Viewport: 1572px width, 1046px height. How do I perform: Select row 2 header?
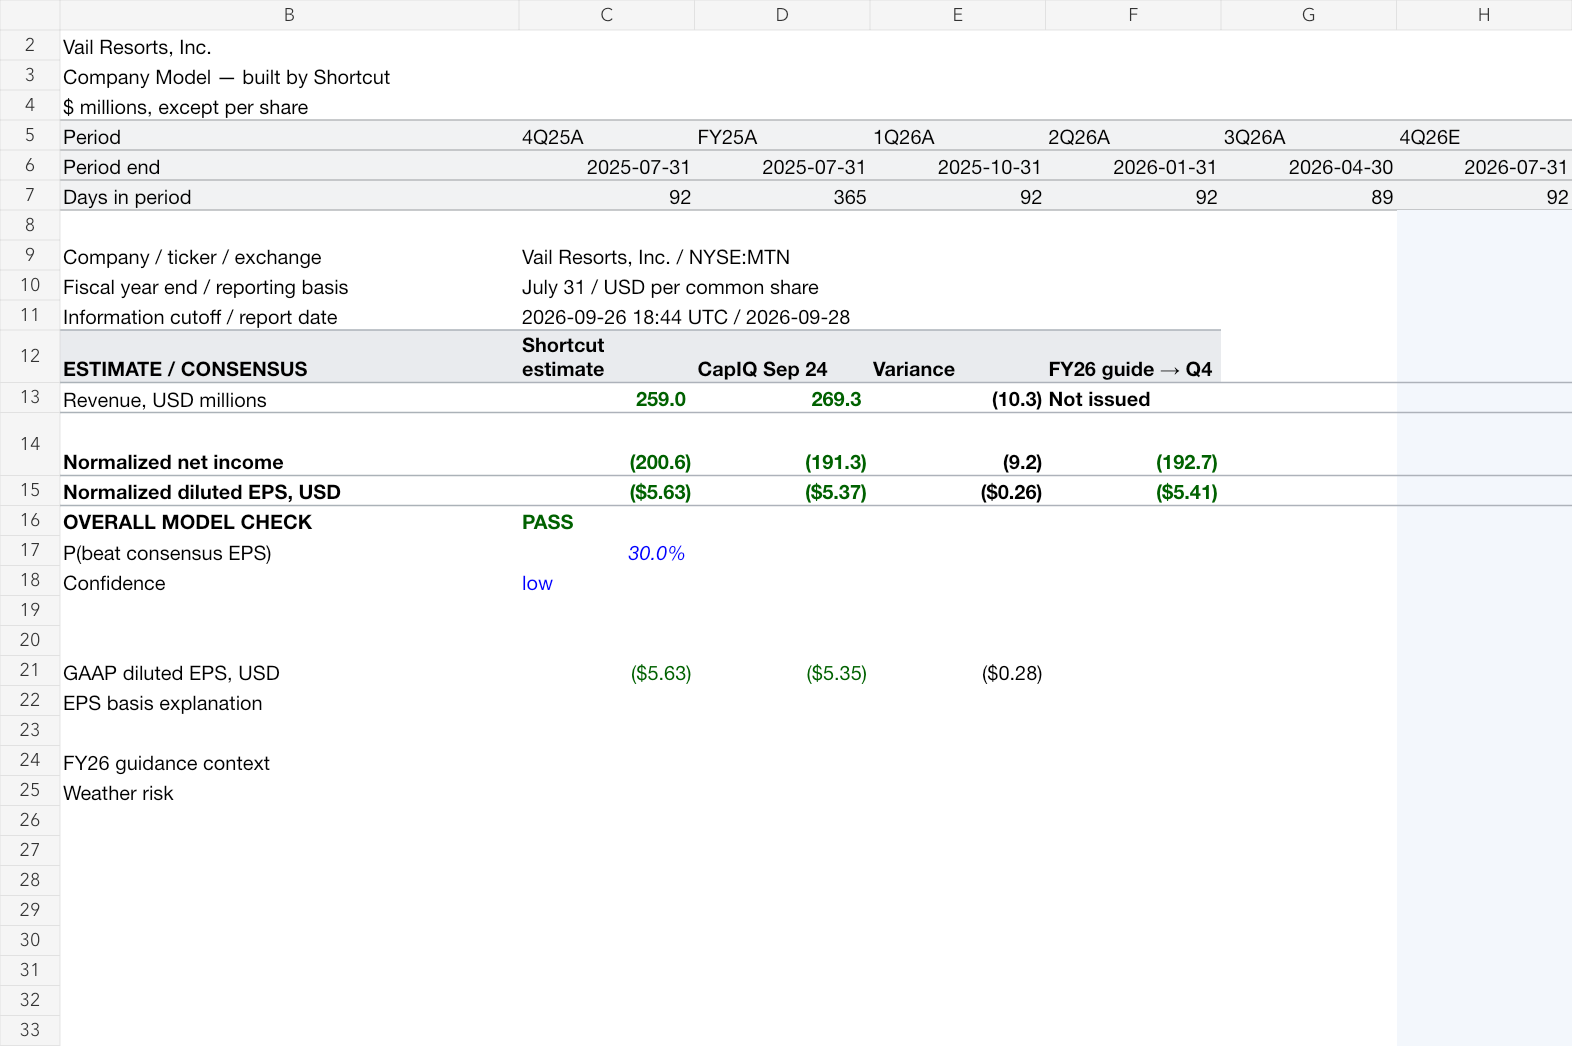coord(30,45)
